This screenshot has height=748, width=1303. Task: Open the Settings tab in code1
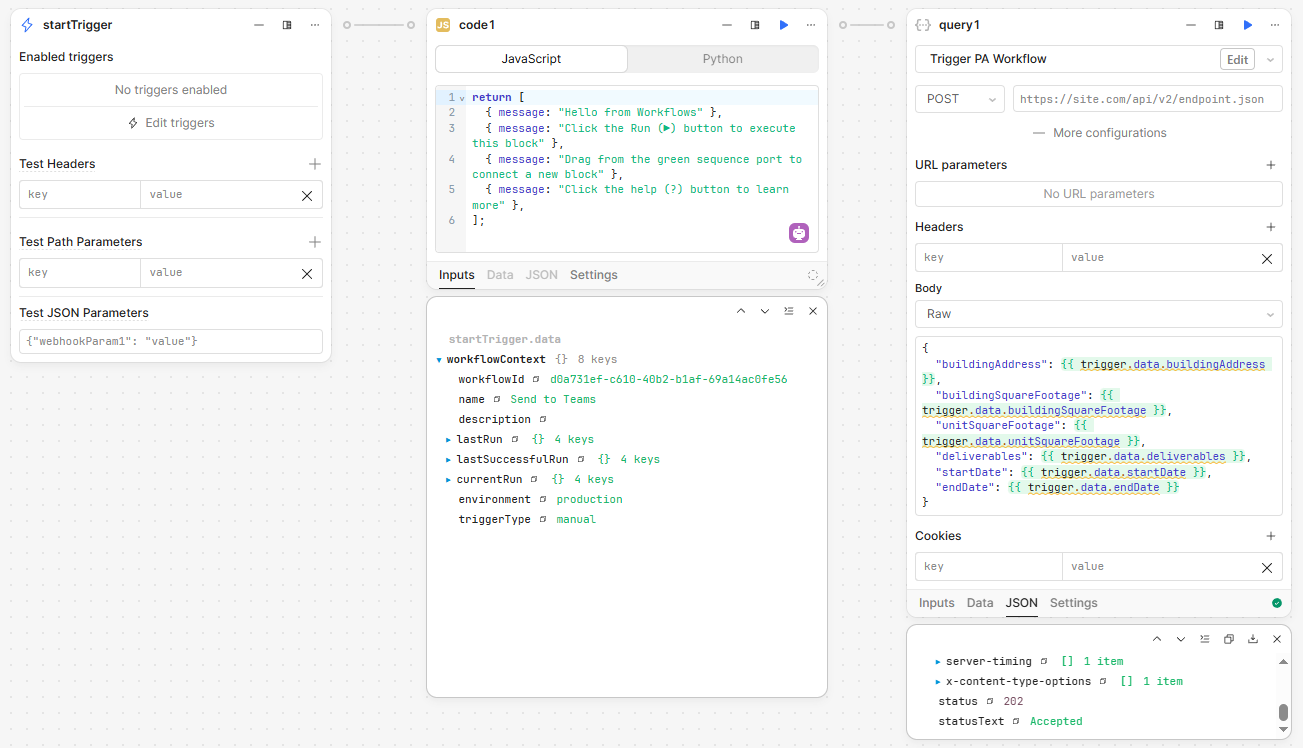pos(593,275)
